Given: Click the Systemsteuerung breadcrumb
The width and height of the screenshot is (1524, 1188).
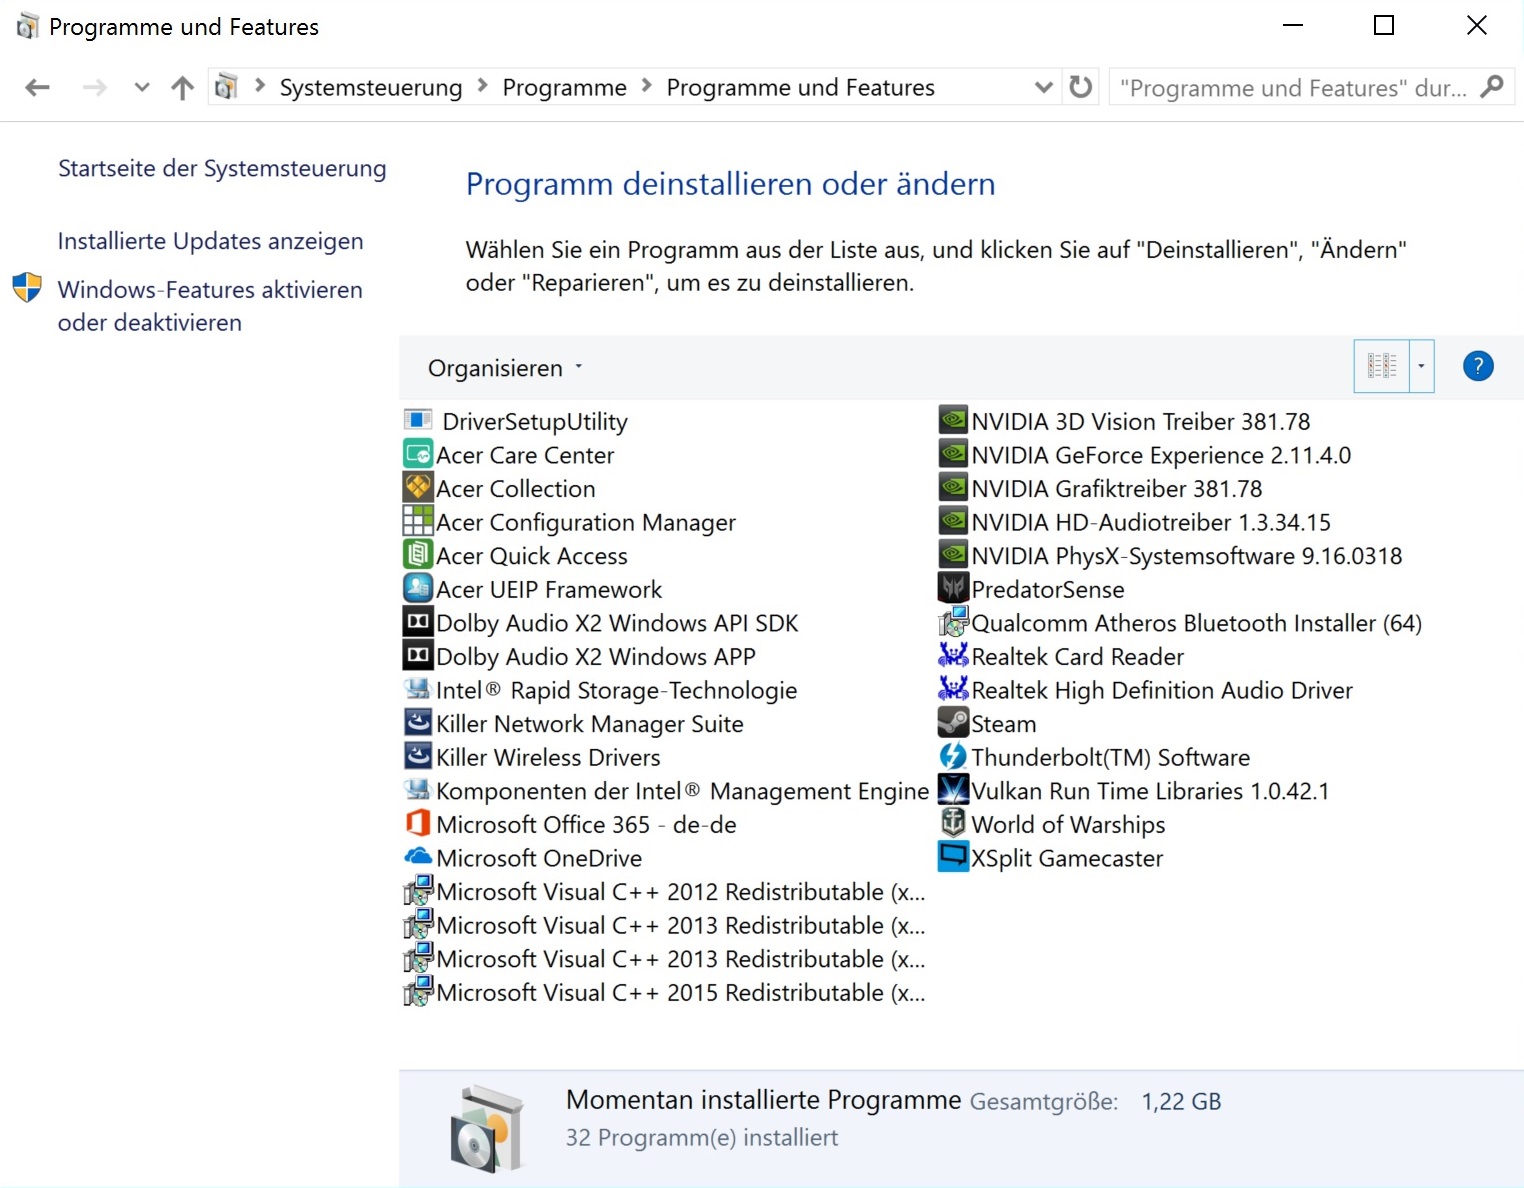Looking at the screenshot, I should (371, 88).
